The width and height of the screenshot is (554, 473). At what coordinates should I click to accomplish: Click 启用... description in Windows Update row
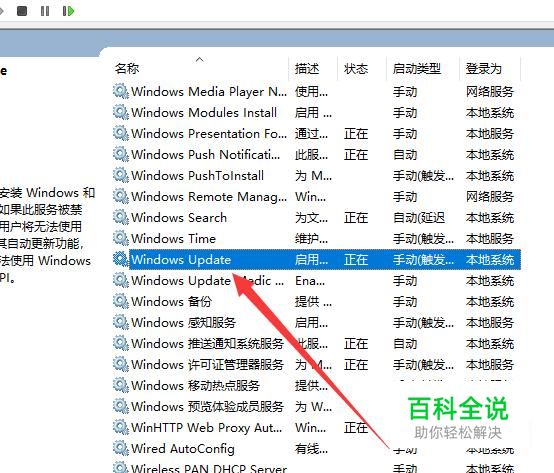(312, 260)
